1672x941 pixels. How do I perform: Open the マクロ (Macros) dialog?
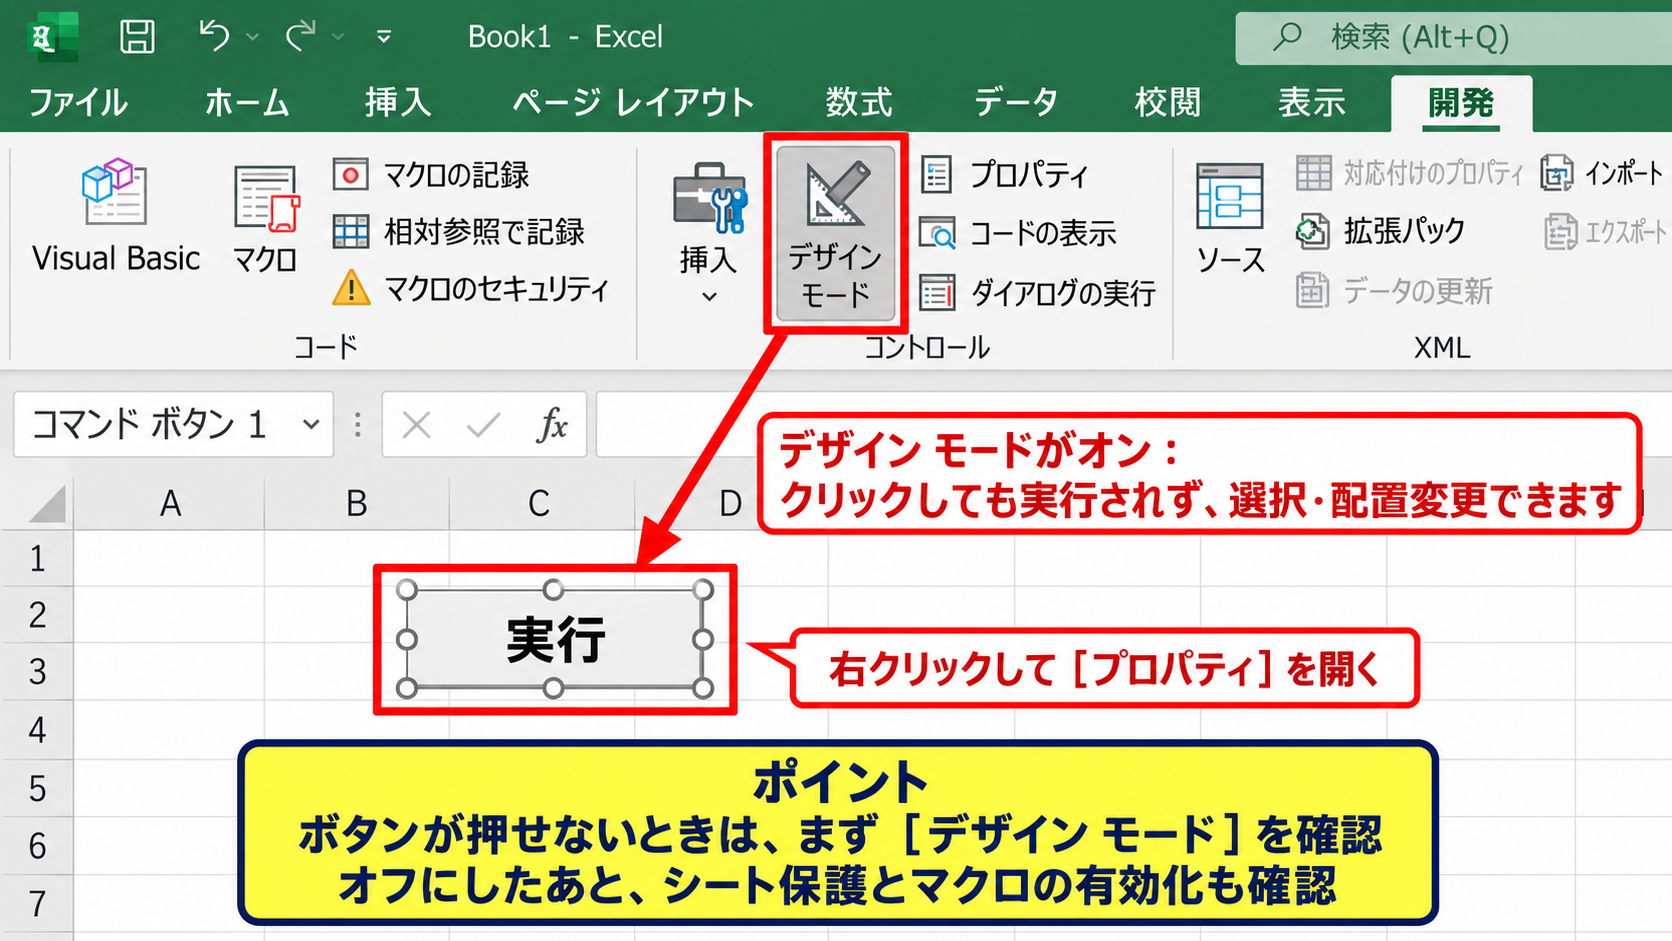click(x=265, y=220)
